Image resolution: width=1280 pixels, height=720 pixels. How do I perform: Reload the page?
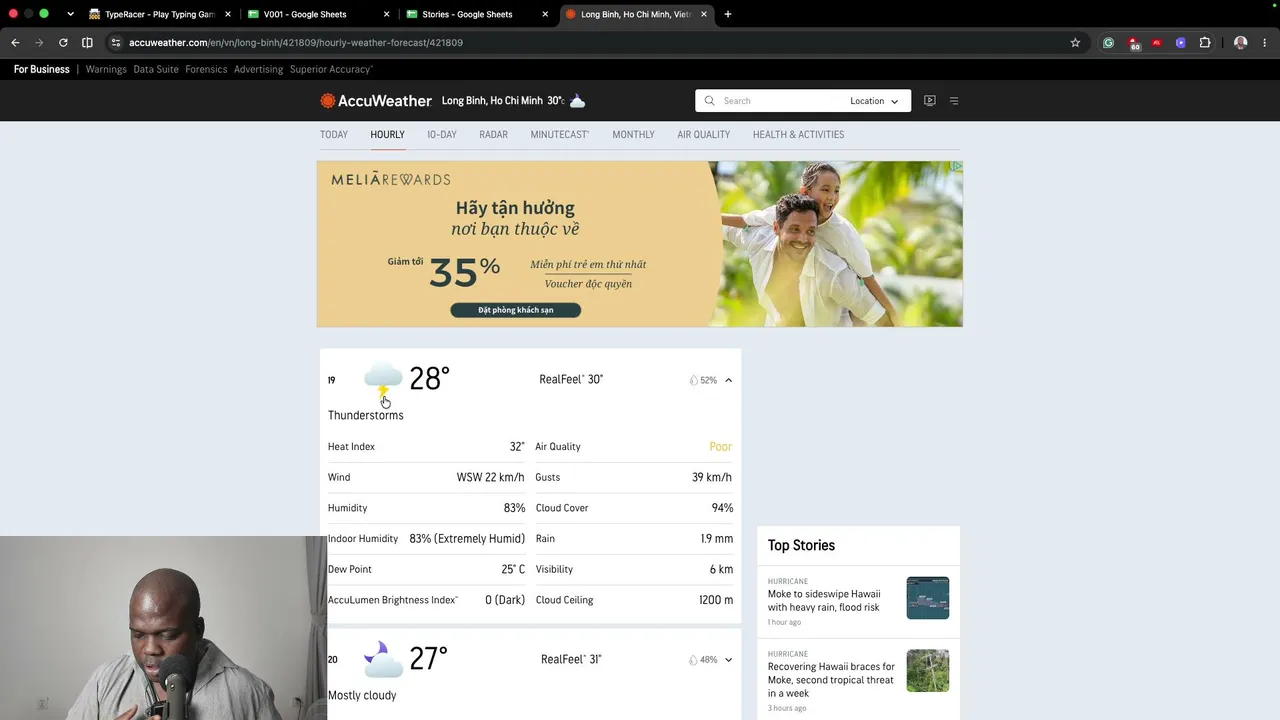63,43
